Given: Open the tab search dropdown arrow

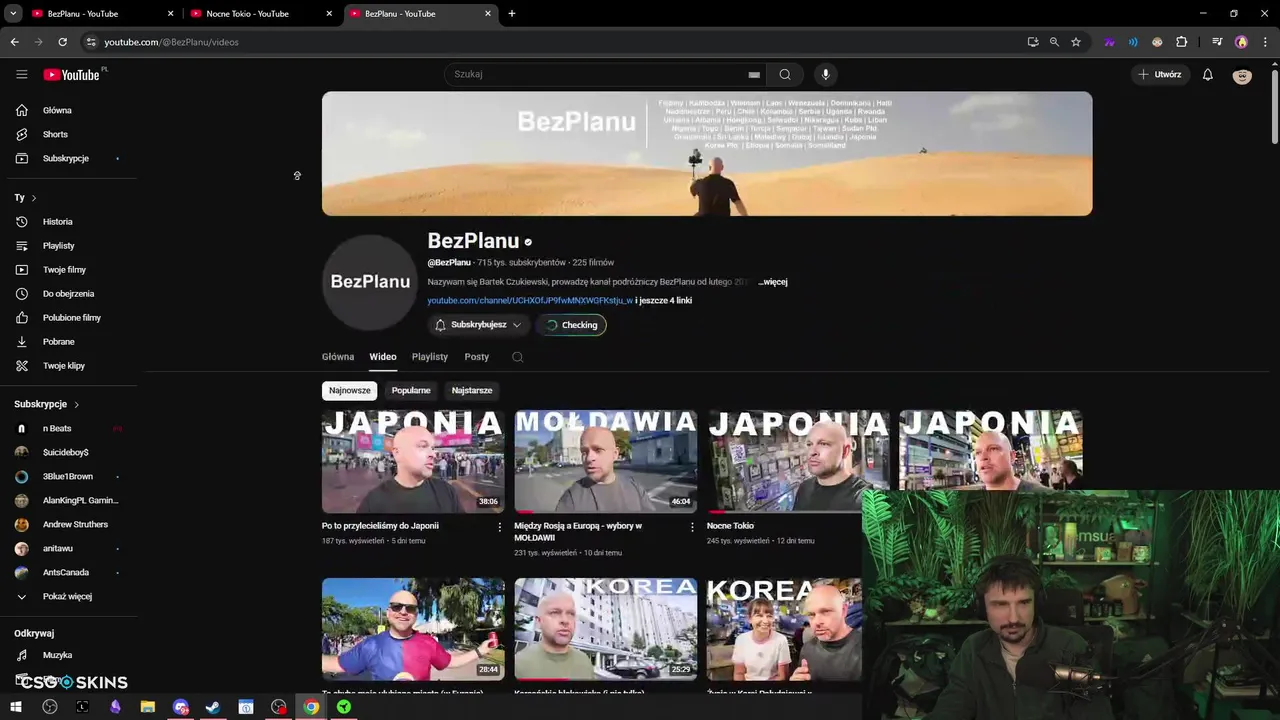Looking at the screenshot, I should (x=13, y=14).
